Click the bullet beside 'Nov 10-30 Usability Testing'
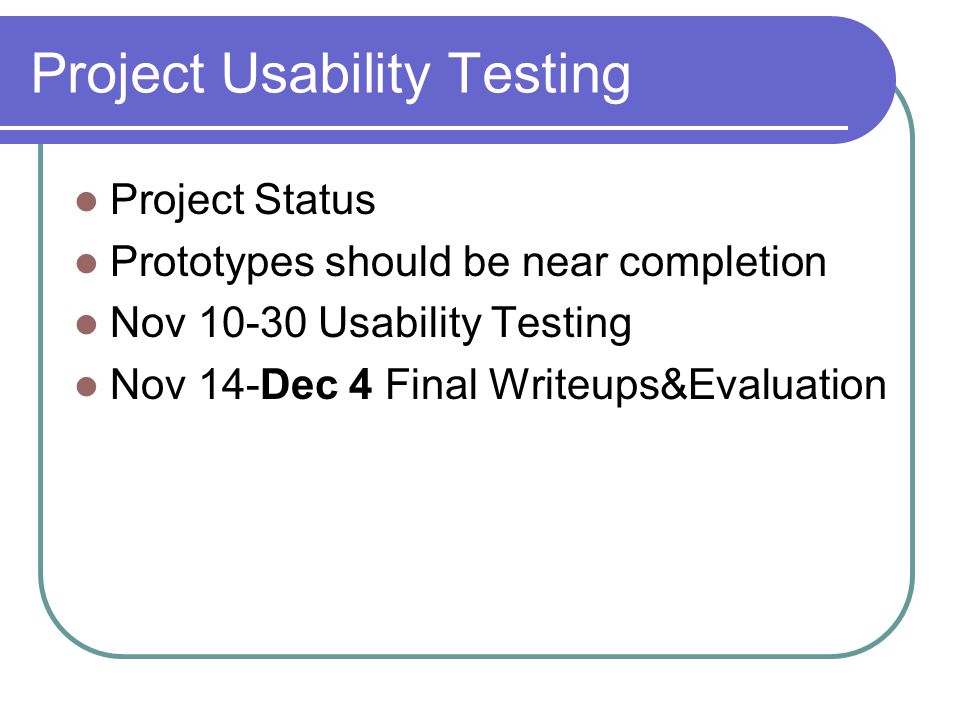This screenshot has width=960, height=720. coord(86,325)
